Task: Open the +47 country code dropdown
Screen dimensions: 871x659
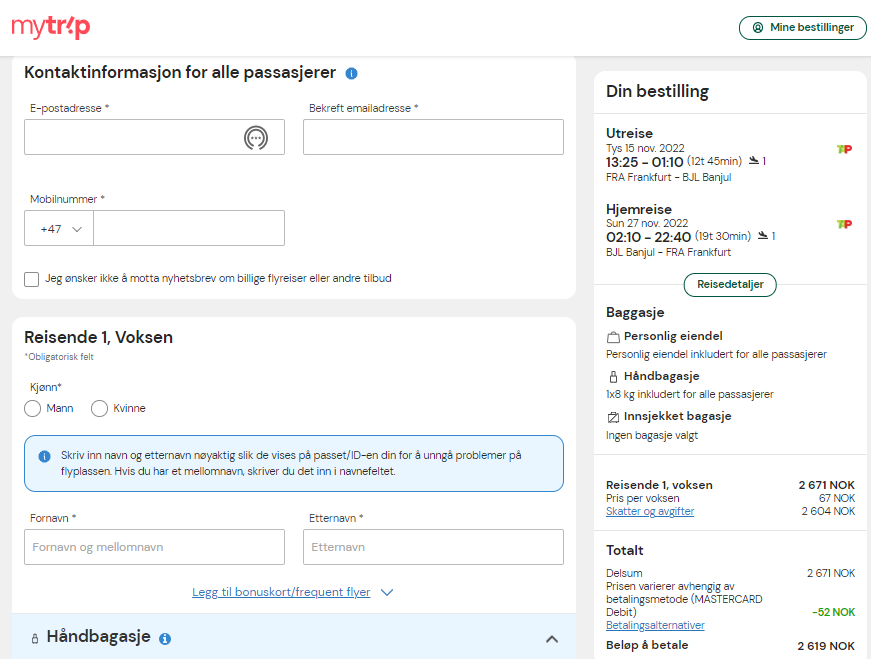Action: click(x=59, y=228)
